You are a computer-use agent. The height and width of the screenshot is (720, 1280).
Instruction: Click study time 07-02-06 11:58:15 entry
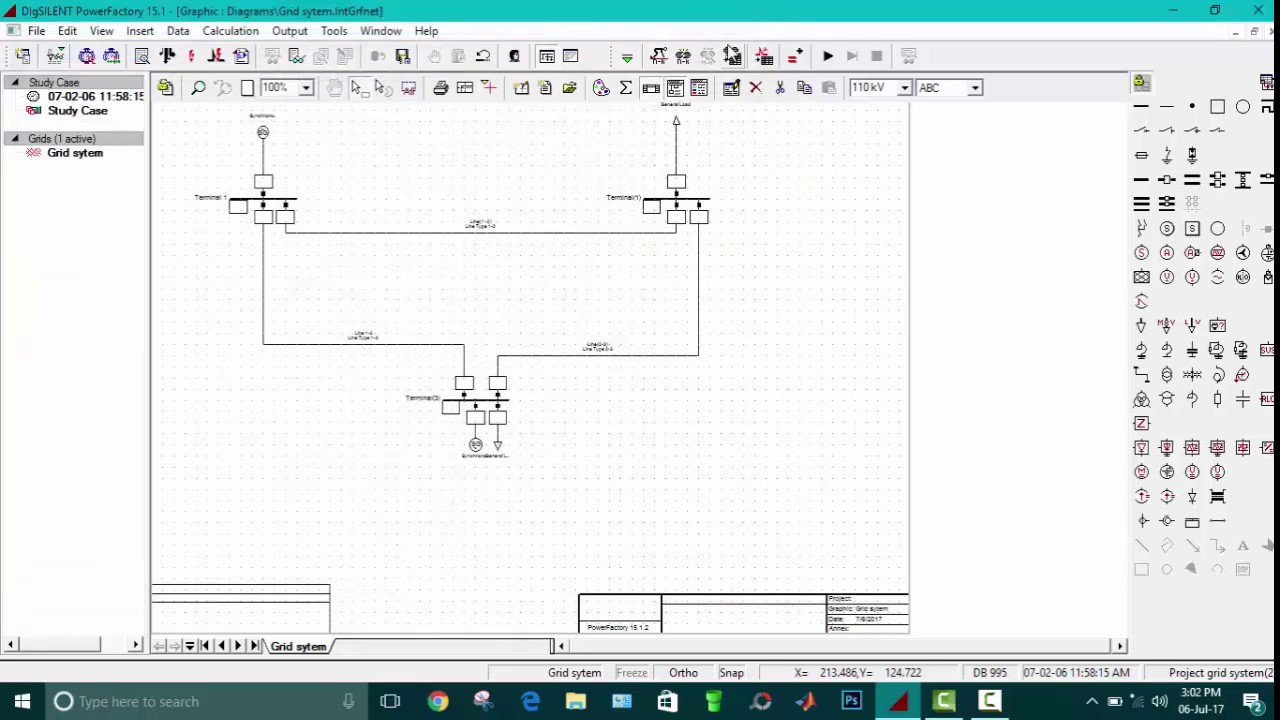tap(96, 97)
